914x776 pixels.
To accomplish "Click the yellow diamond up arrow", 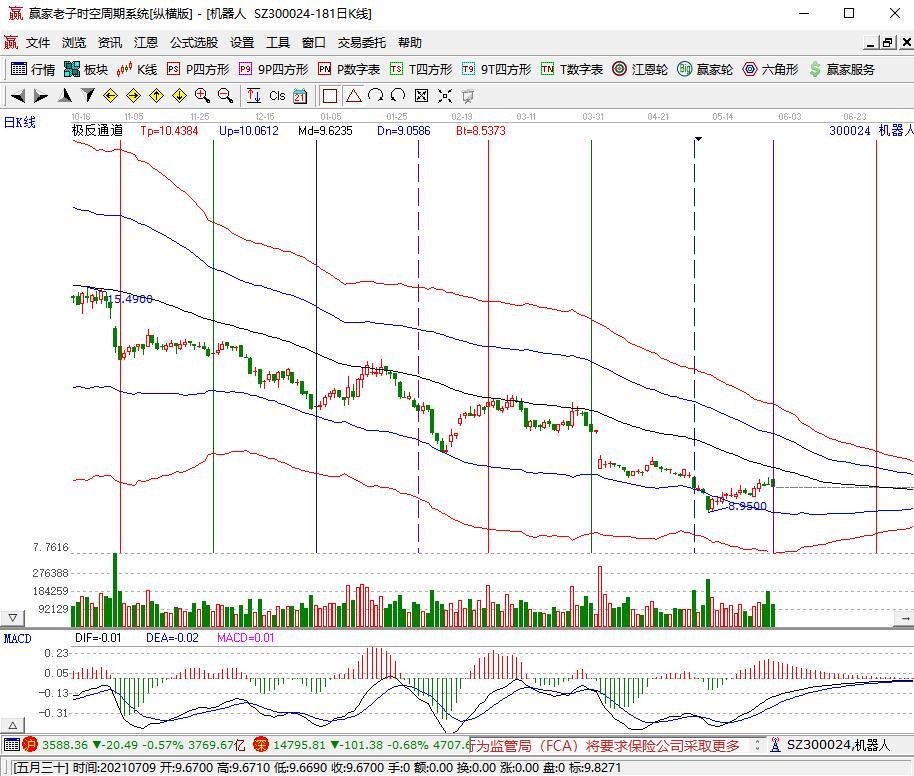I will [156, 96].
